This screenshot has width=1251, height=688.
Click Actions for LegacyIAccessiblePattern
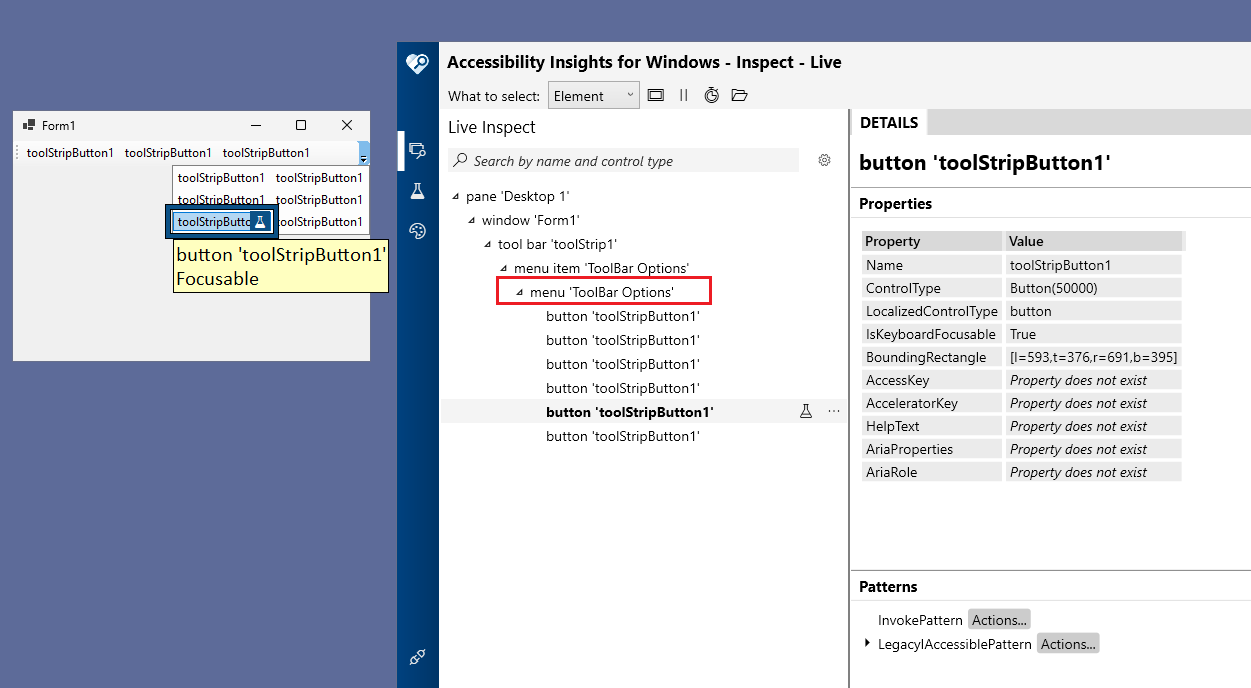[x=1068, y=644]
